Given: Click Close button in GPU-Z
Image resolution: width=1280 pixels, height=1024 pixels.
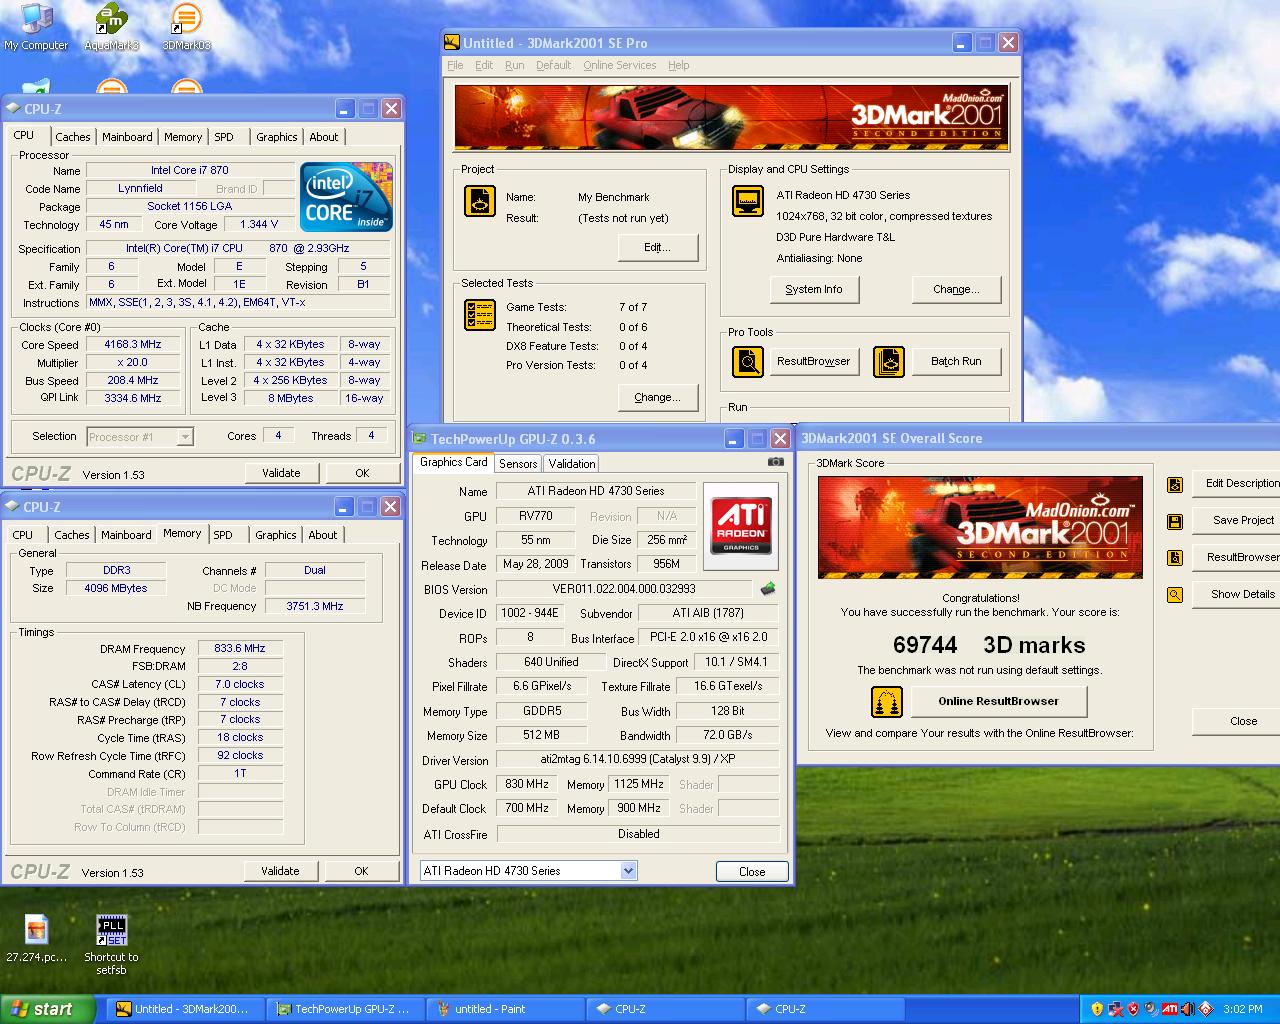Looking at the screenshot, I should click(x=752, y=872).
